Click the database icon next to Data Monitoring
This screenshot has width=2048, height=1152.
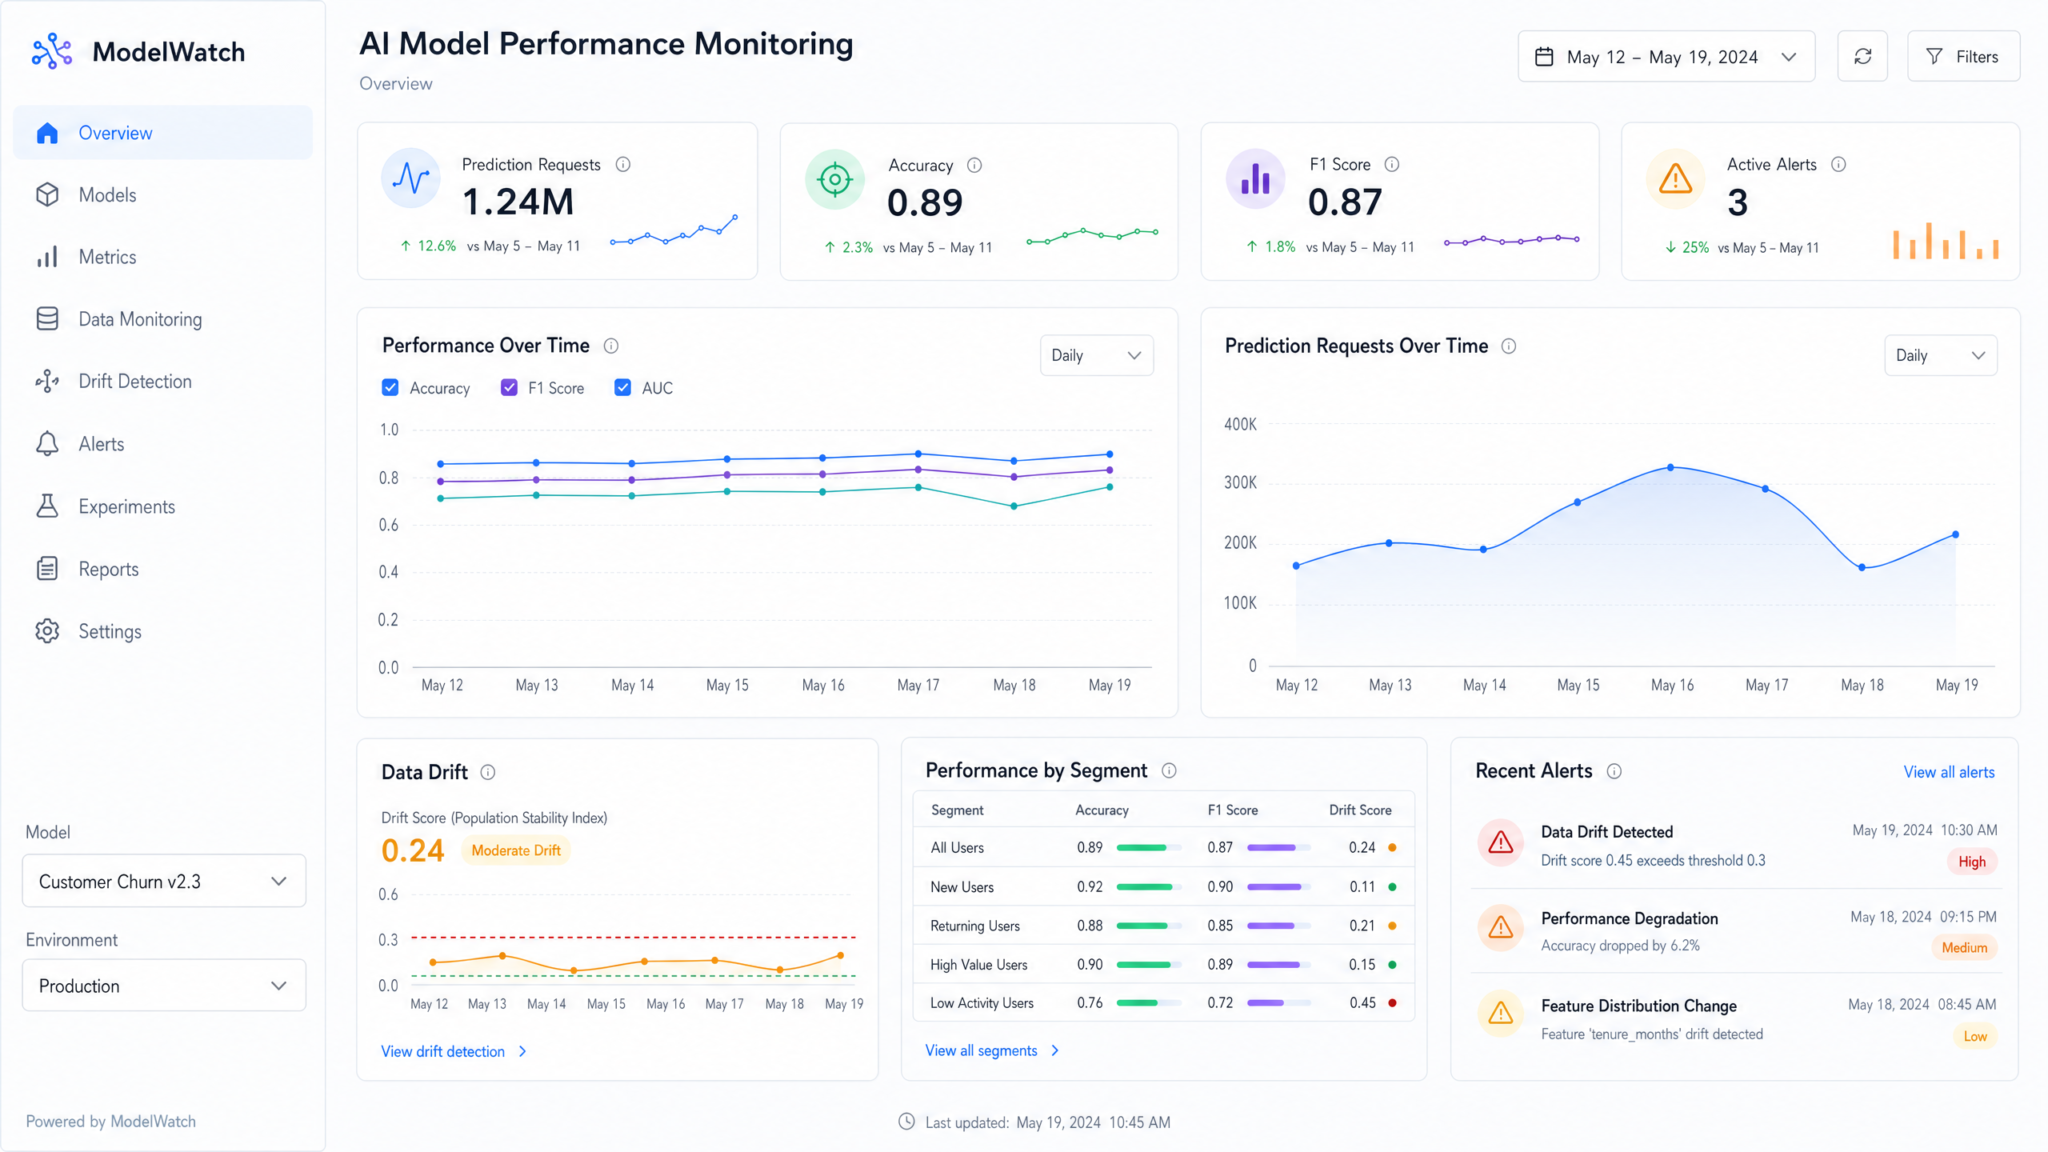(x=47, y=319)
